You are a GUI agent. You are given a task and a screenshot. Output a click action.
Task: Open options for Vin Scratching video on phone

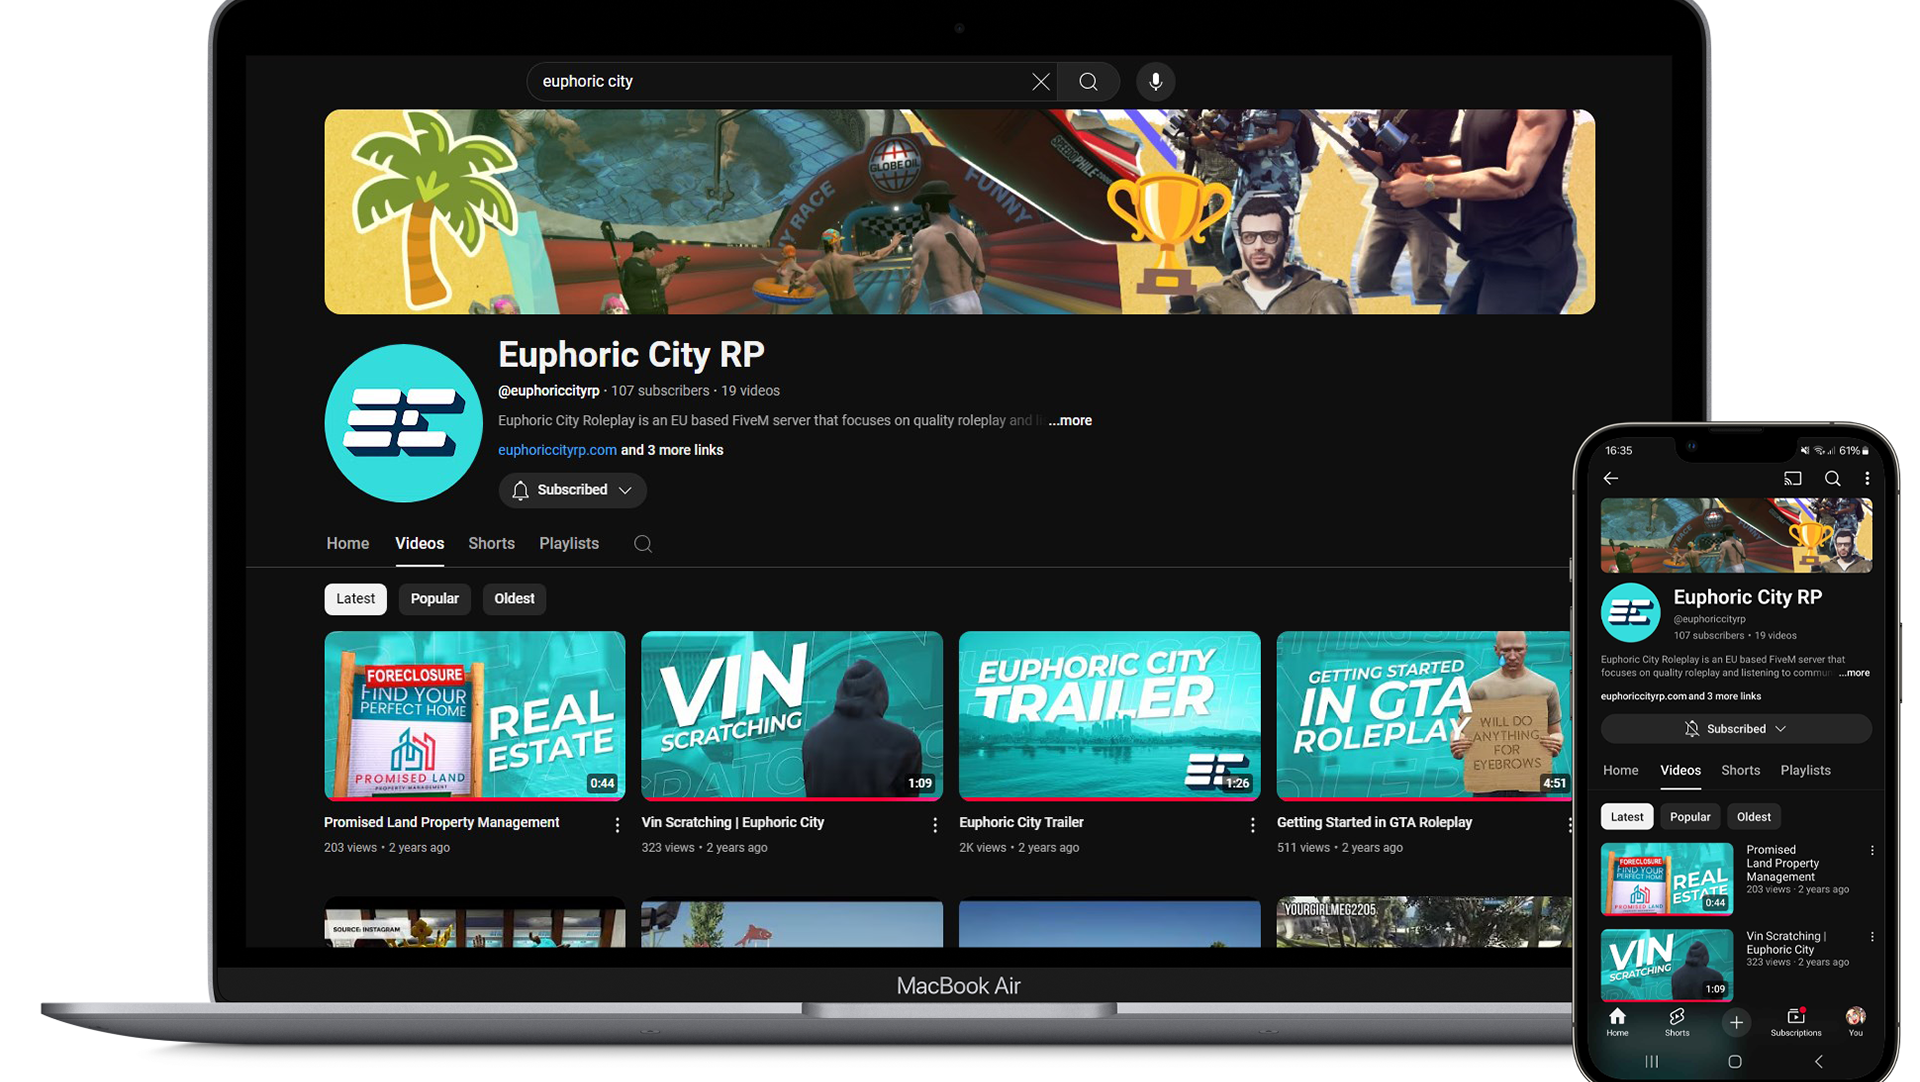pyautogui.click(x=1872, y=937)
